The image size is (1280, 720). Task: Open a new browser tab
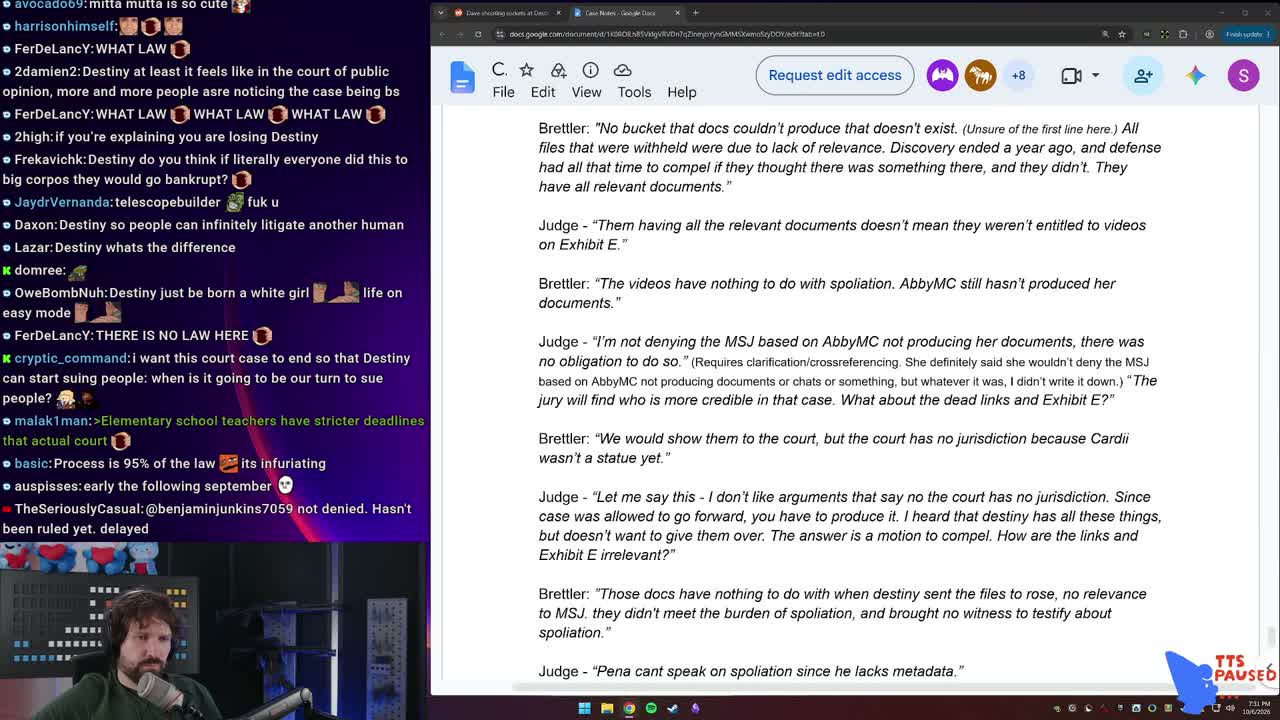point(695,13)
